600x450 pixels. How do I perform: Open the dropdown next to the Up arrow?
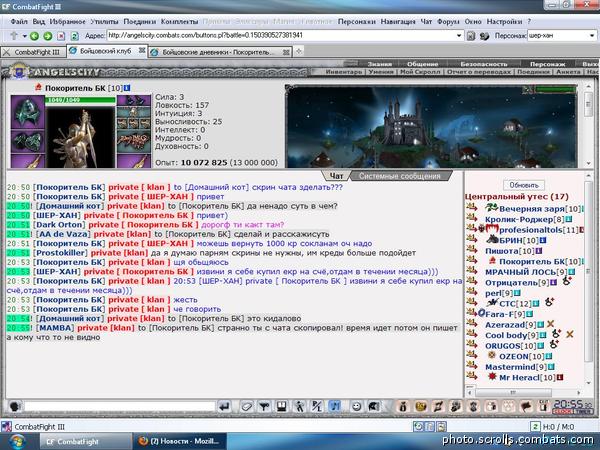click(x=24, y=36)
